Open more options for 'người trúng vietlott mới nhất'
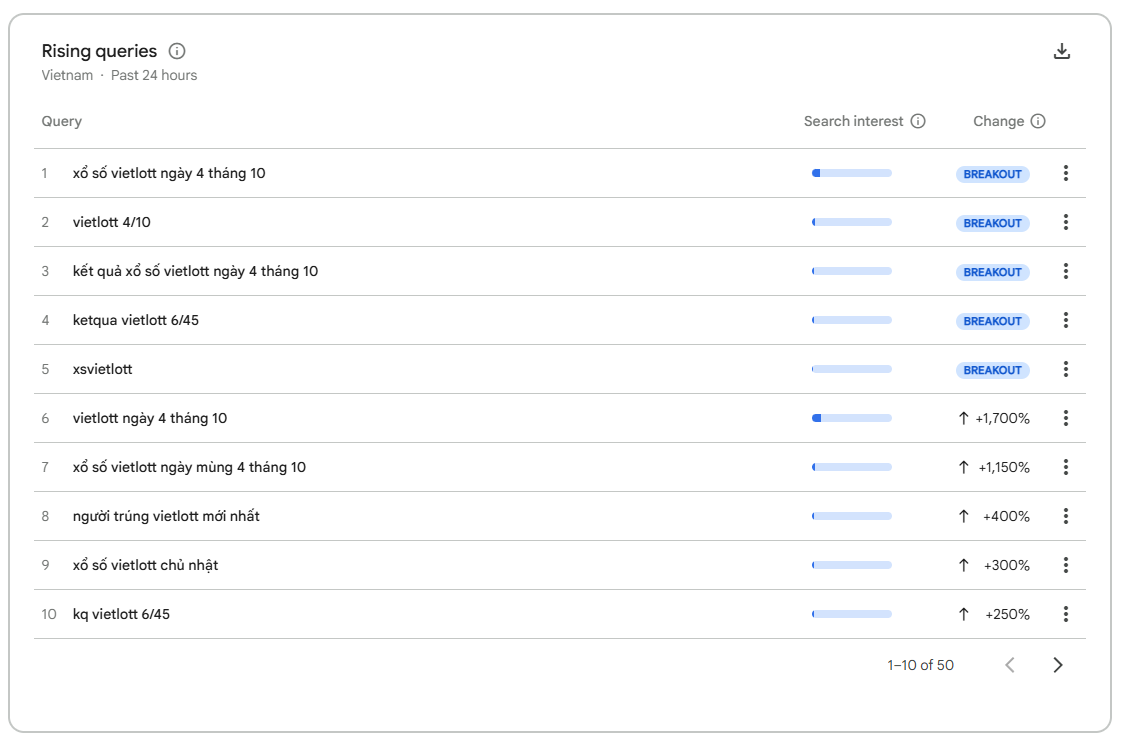Viewport: 1121px width, 738px height. [1065, 516]
